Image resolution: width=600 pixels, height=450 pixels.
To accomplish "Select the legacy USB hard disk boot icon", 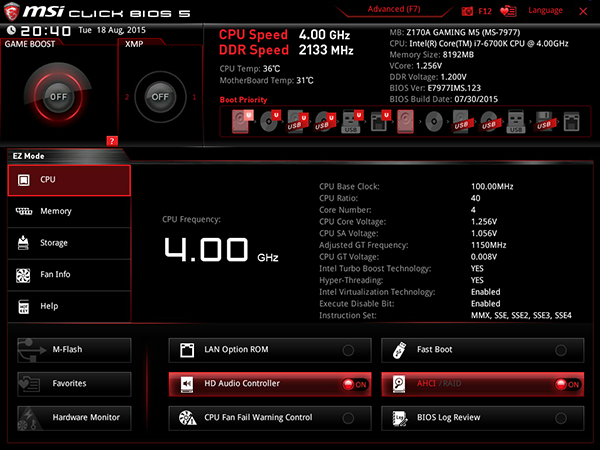I will tap(461, 122).
